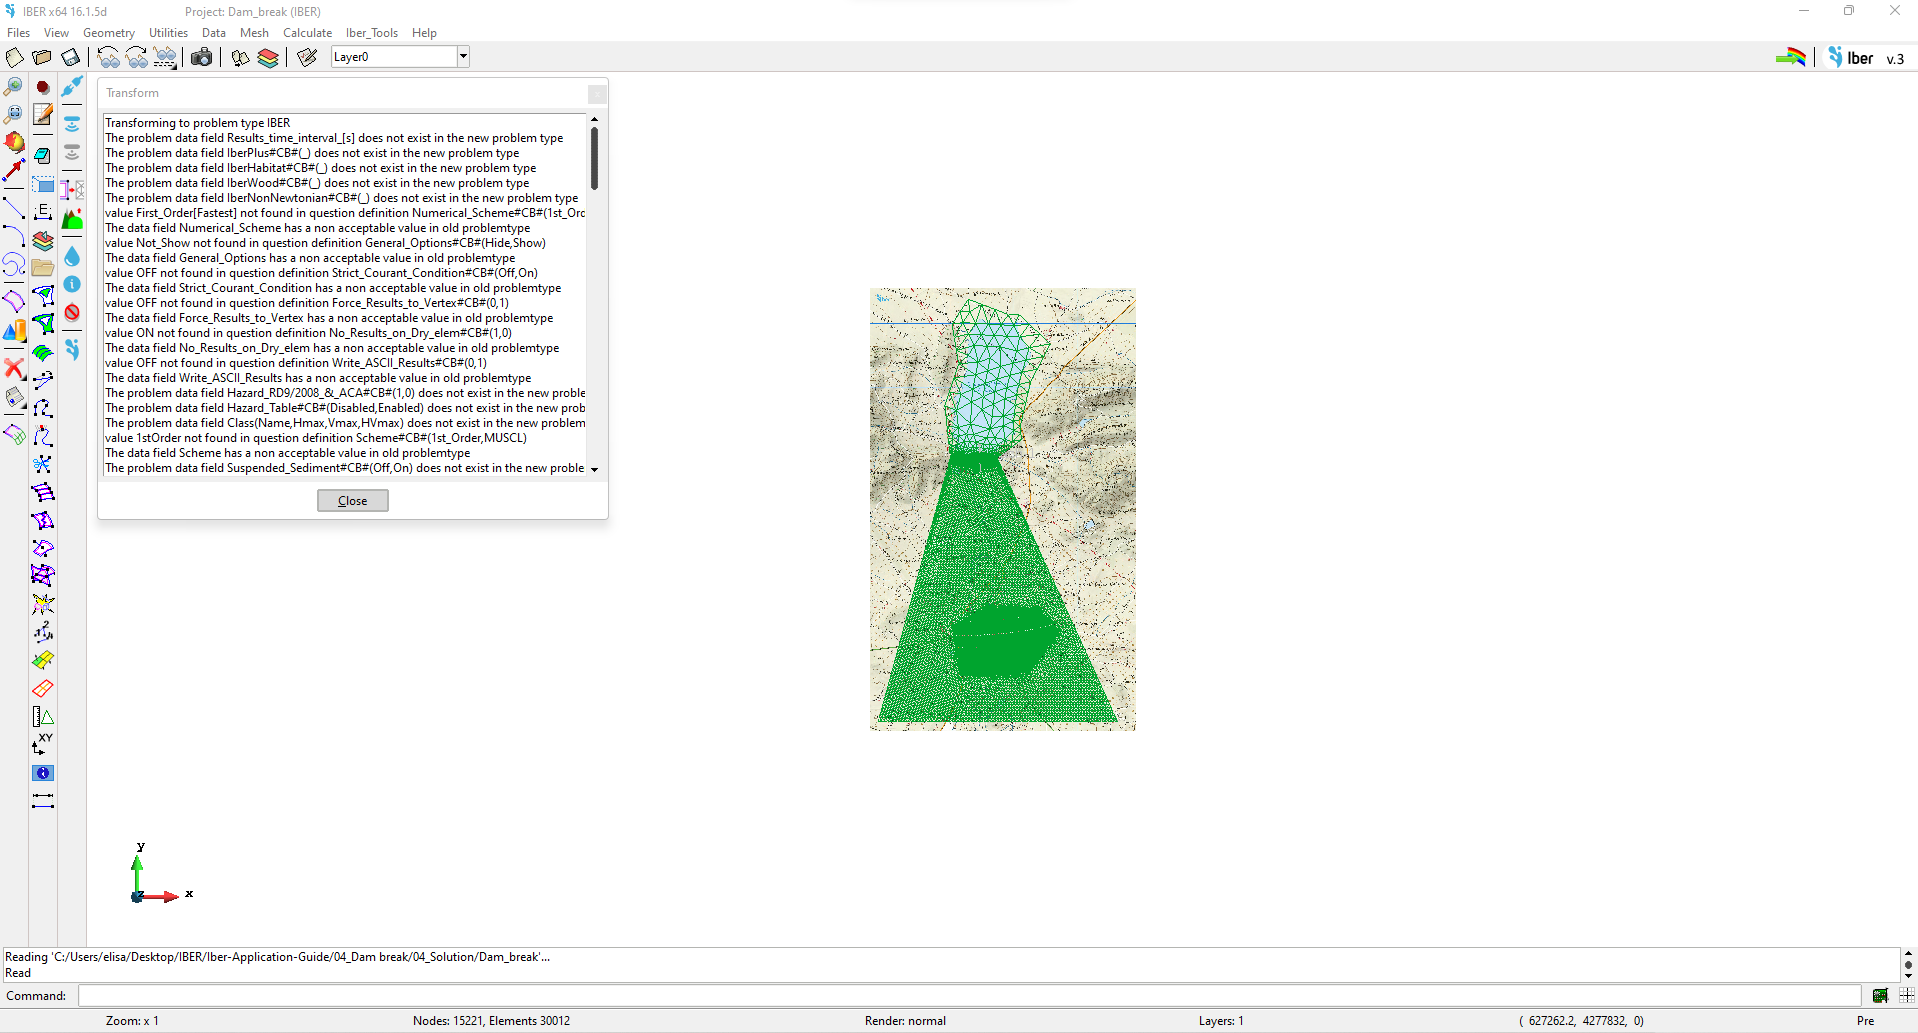Open the View menu

[x=57, y=33]
